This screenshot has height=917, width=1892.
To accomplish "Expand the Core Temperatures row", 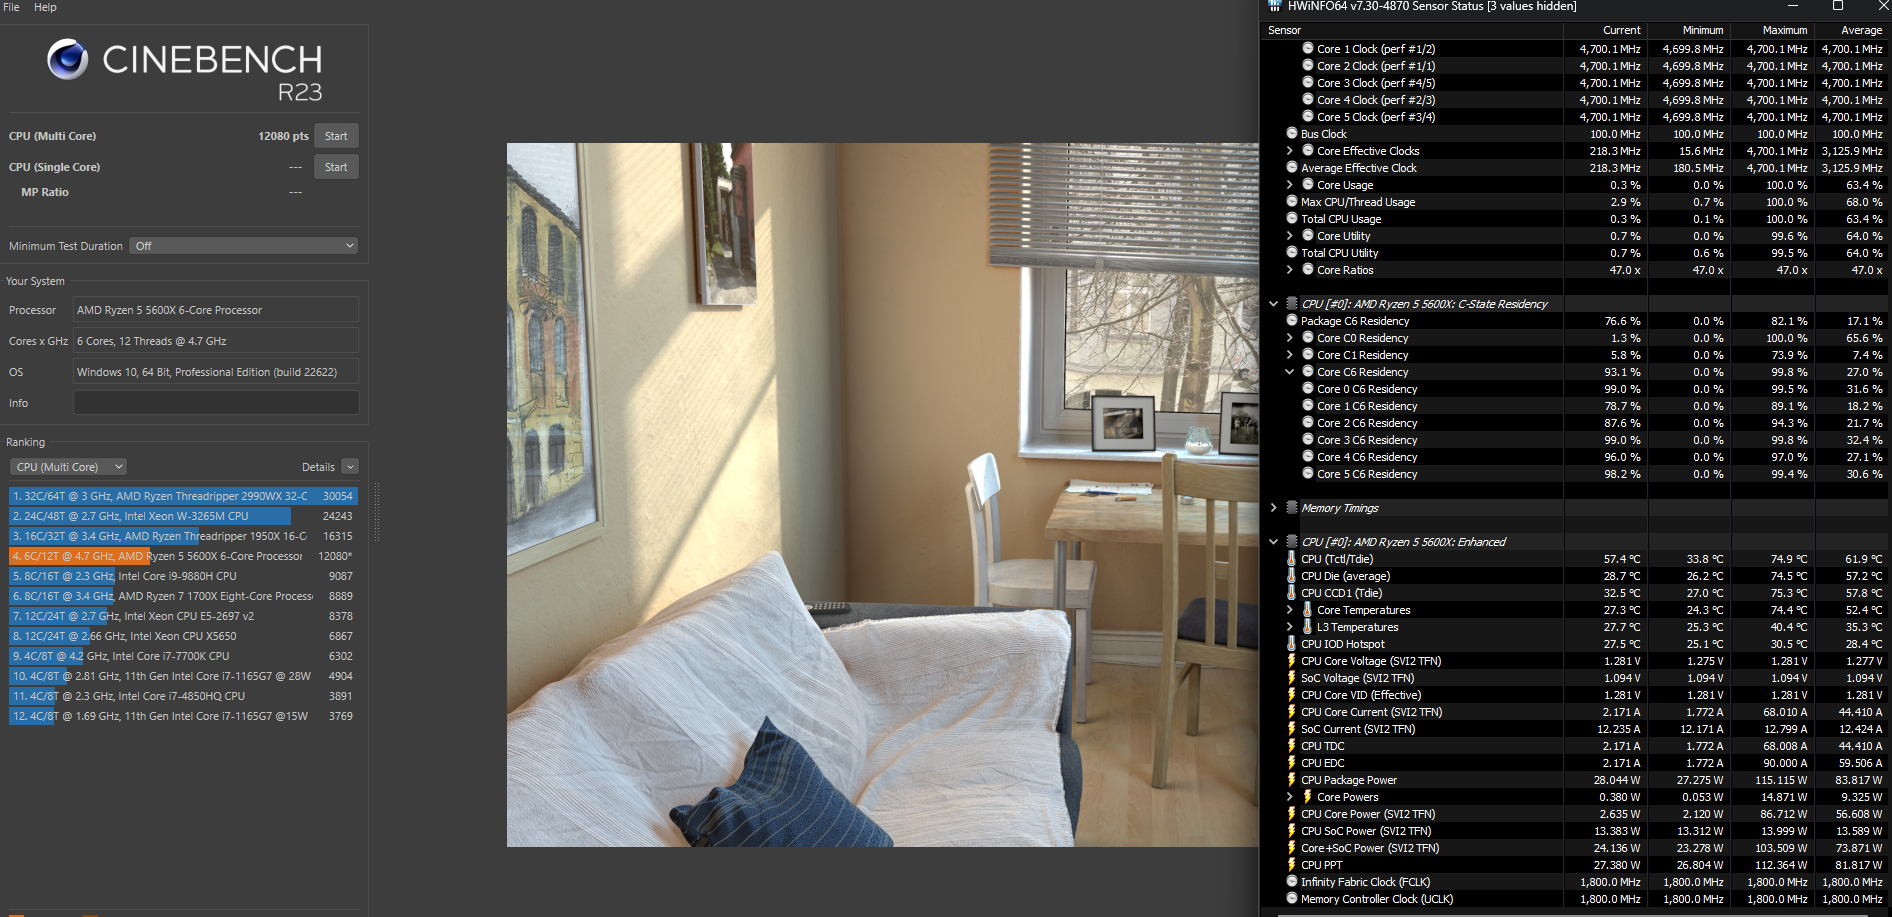I will [1290, 609].
